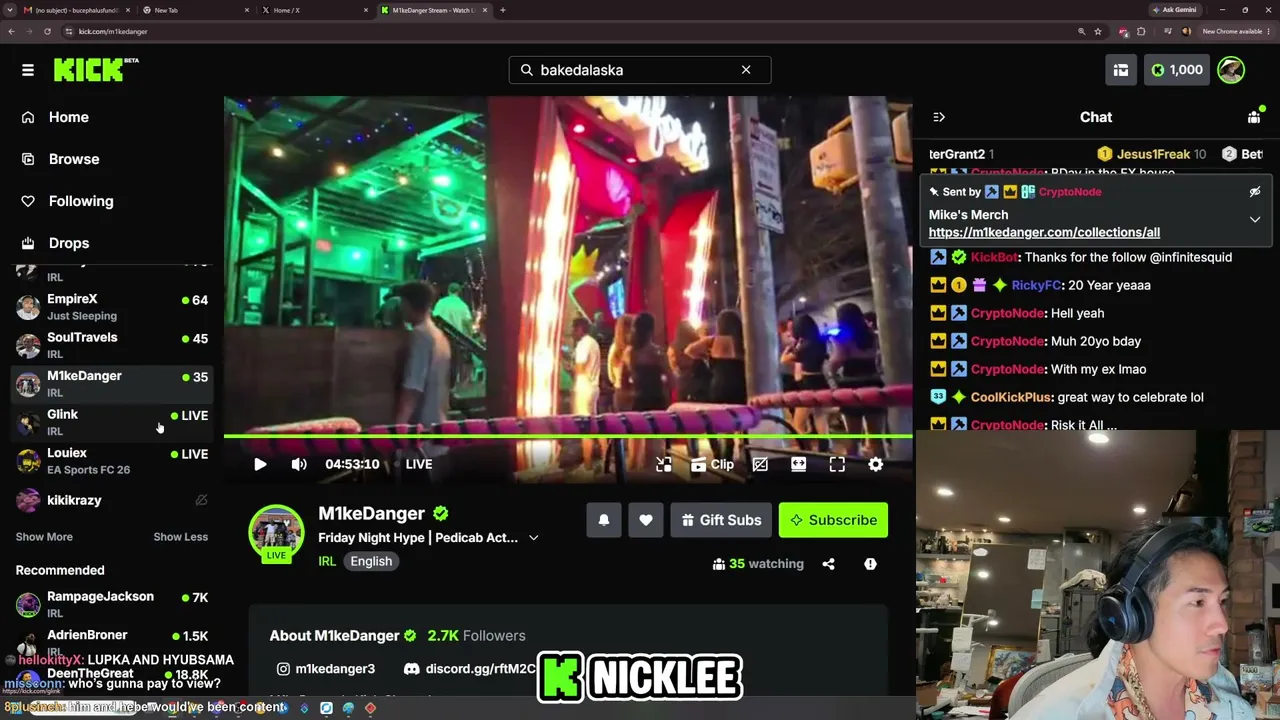
Task: Click the Gift Subs button
Action: coord(721,520)
